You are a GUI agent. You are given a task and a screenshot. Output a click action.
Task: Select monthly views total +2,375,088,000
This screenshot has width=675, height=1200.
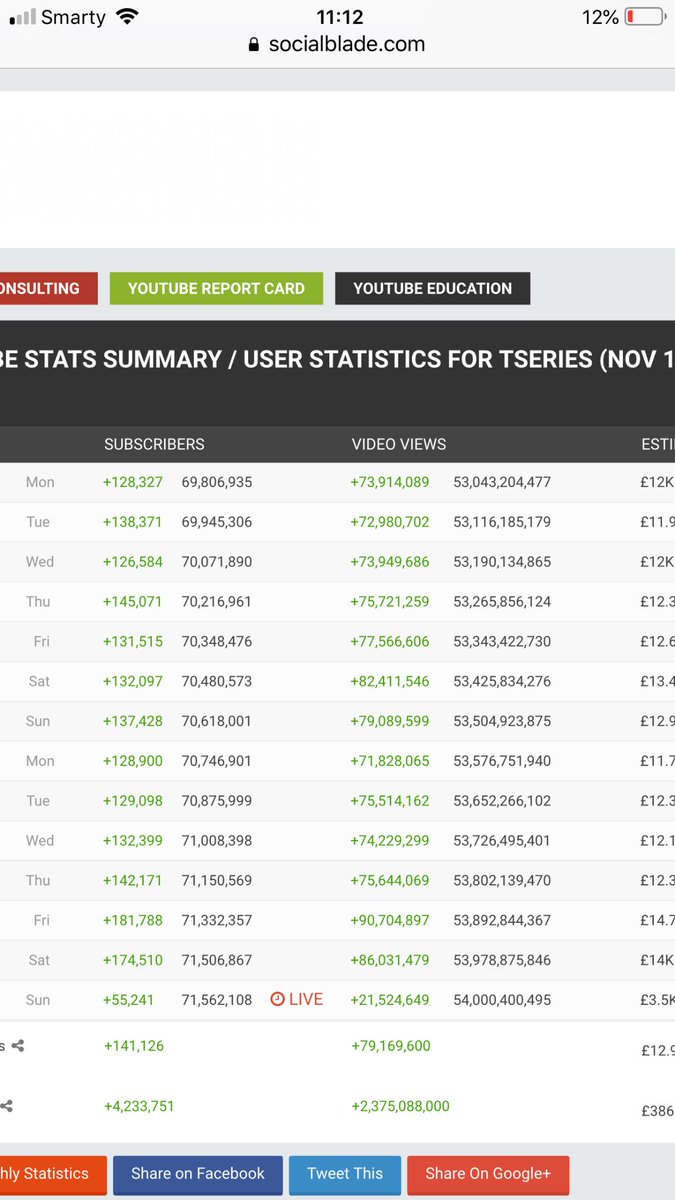(x=400, y=1106)
